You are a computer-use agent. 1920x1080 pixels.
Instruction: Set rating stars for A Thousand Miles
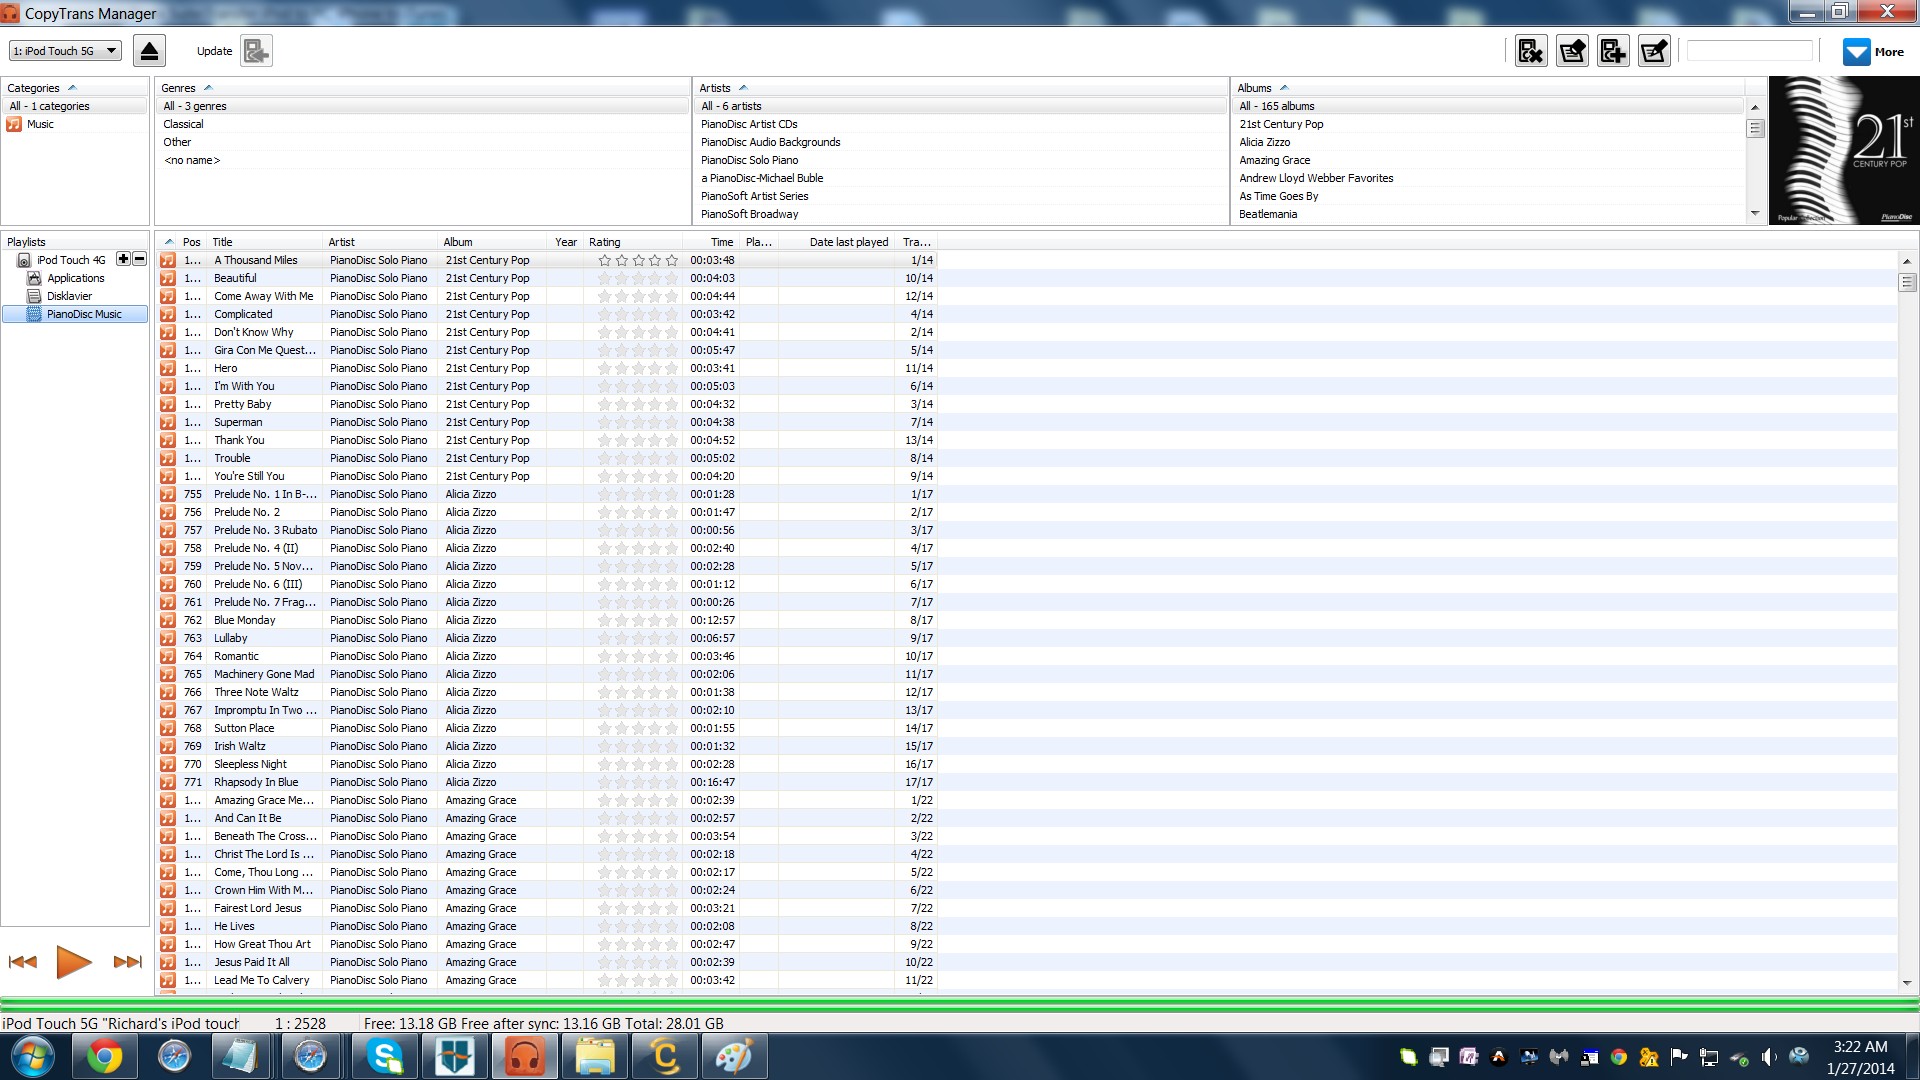click(638, 260)
